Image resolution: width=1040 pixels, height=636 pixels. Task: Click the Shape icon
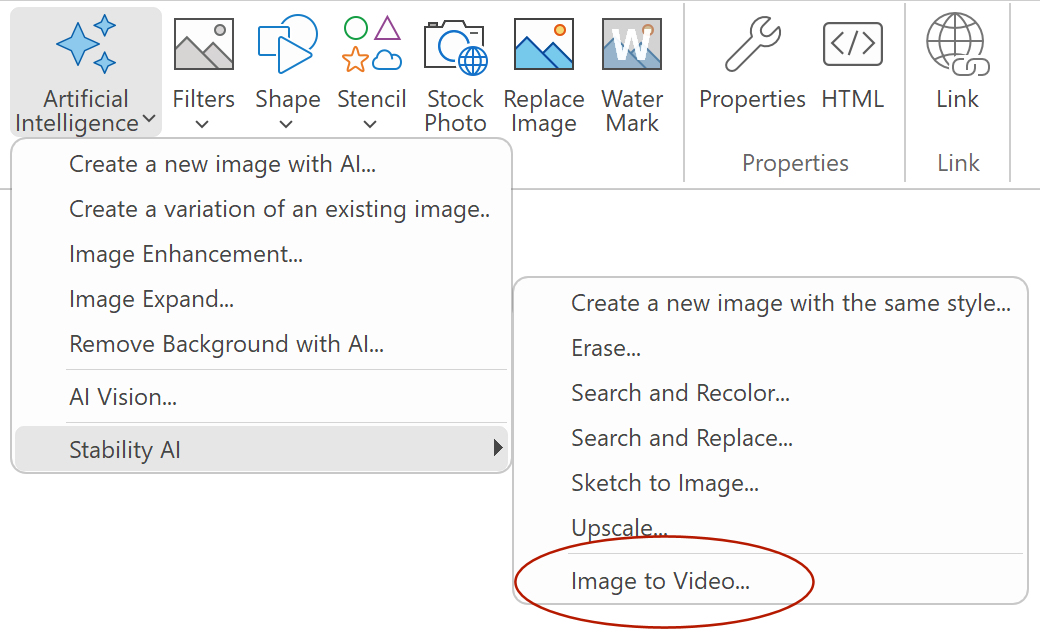click(x=287, y=46)
